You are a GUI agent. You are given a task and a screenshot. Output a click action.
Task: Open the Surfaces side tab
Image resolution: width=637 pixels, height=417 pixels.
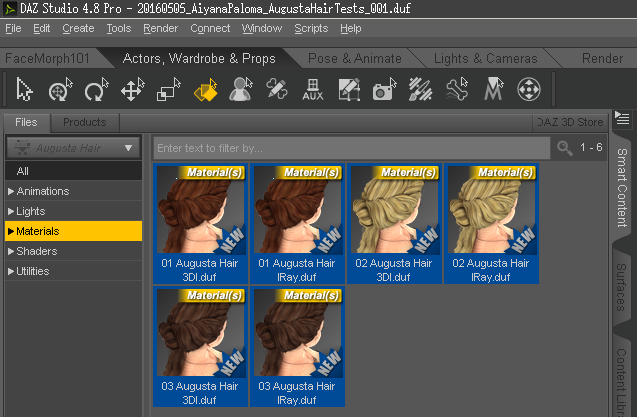[621, 287]
